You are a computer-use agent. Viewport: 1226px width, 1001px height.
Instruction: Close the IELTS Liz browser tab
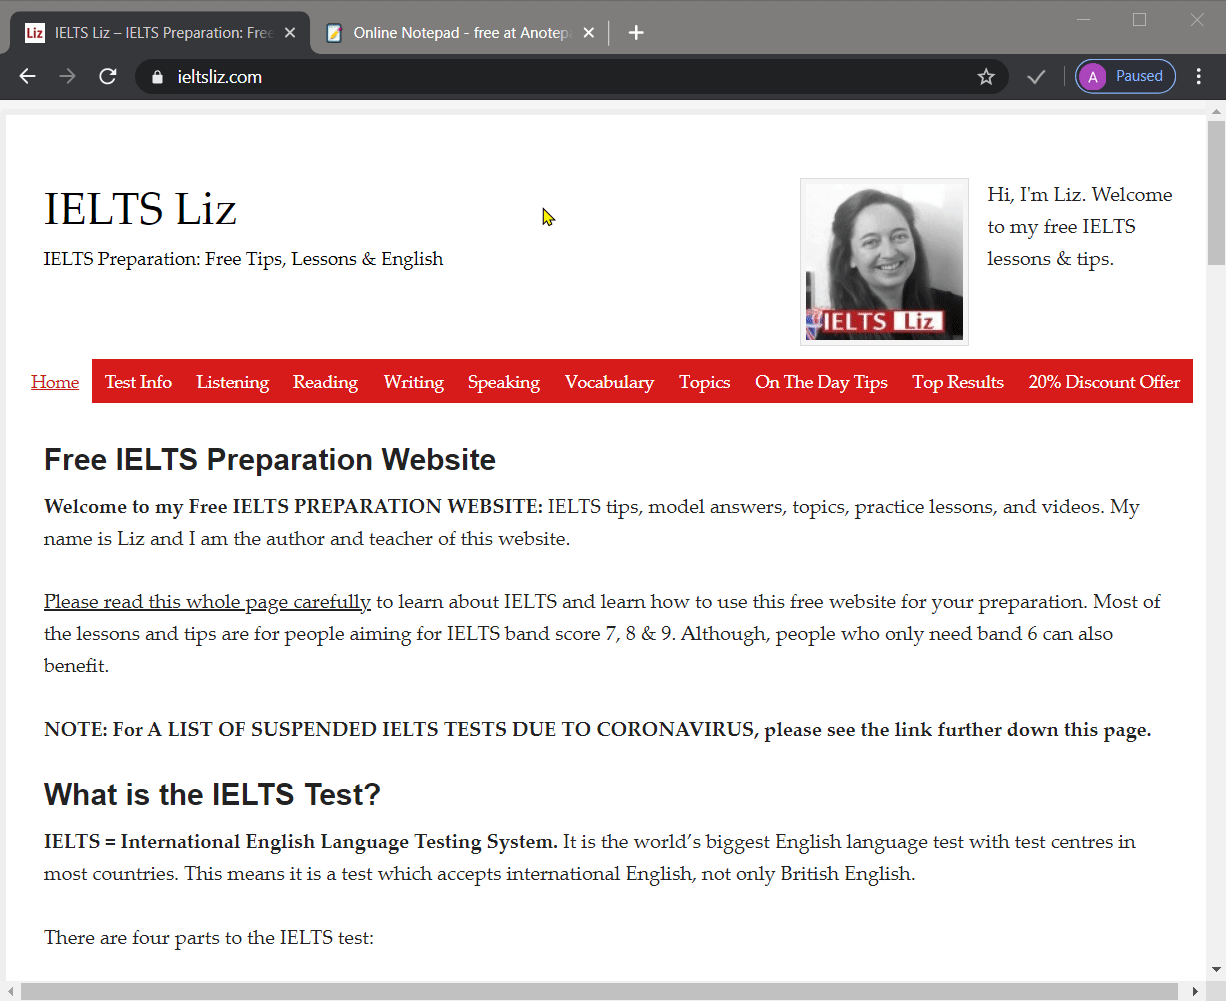pos(290,33)
